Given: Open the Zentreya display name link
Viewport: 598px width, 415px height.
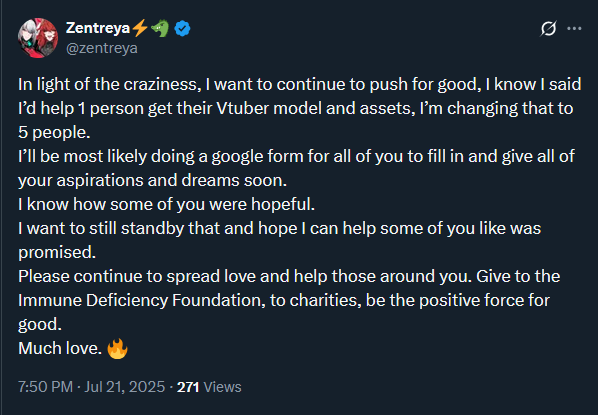Looking at the screenshot, I should (x=98, y=28).
